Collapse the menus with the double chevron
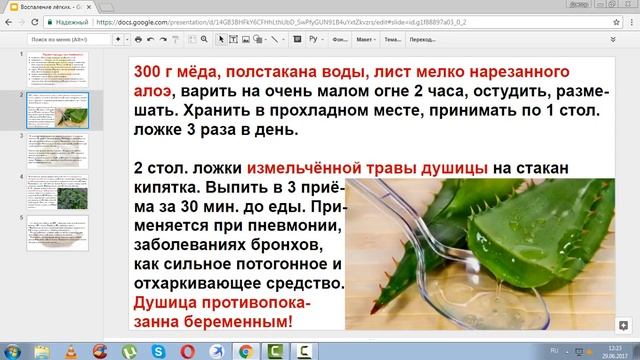Viewport: 640px width, 360px height. coord(613,40)
